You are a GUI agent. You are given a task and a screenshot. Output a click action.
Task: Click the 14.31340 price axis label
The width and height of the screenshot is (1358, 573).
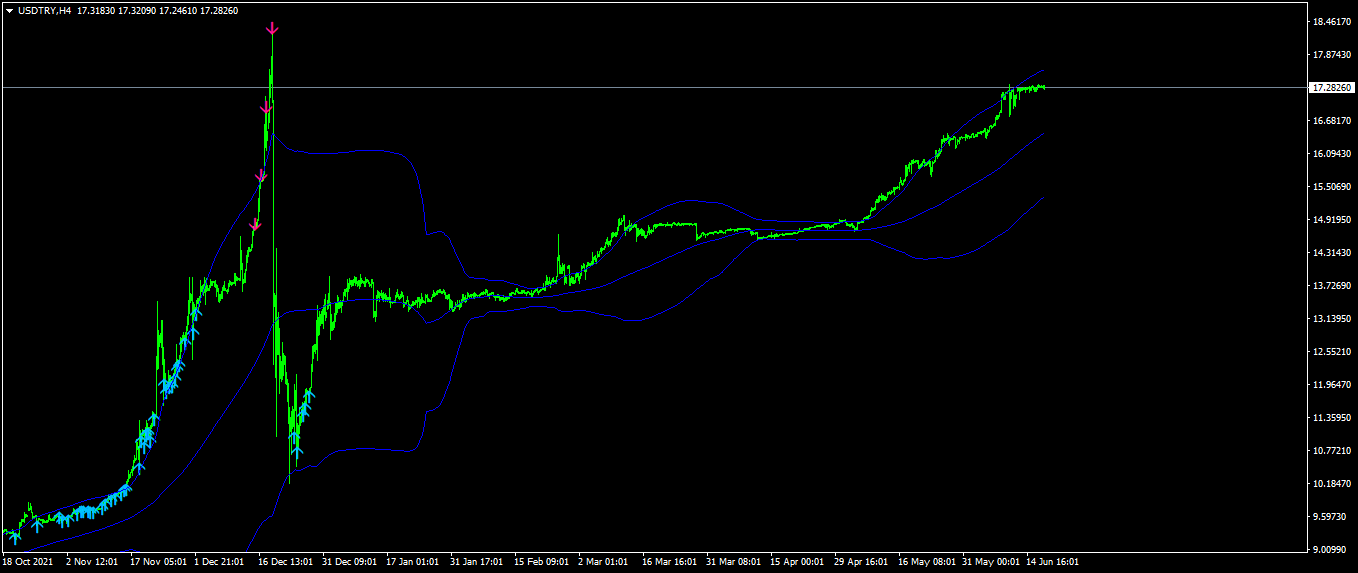click(1333, 253)
